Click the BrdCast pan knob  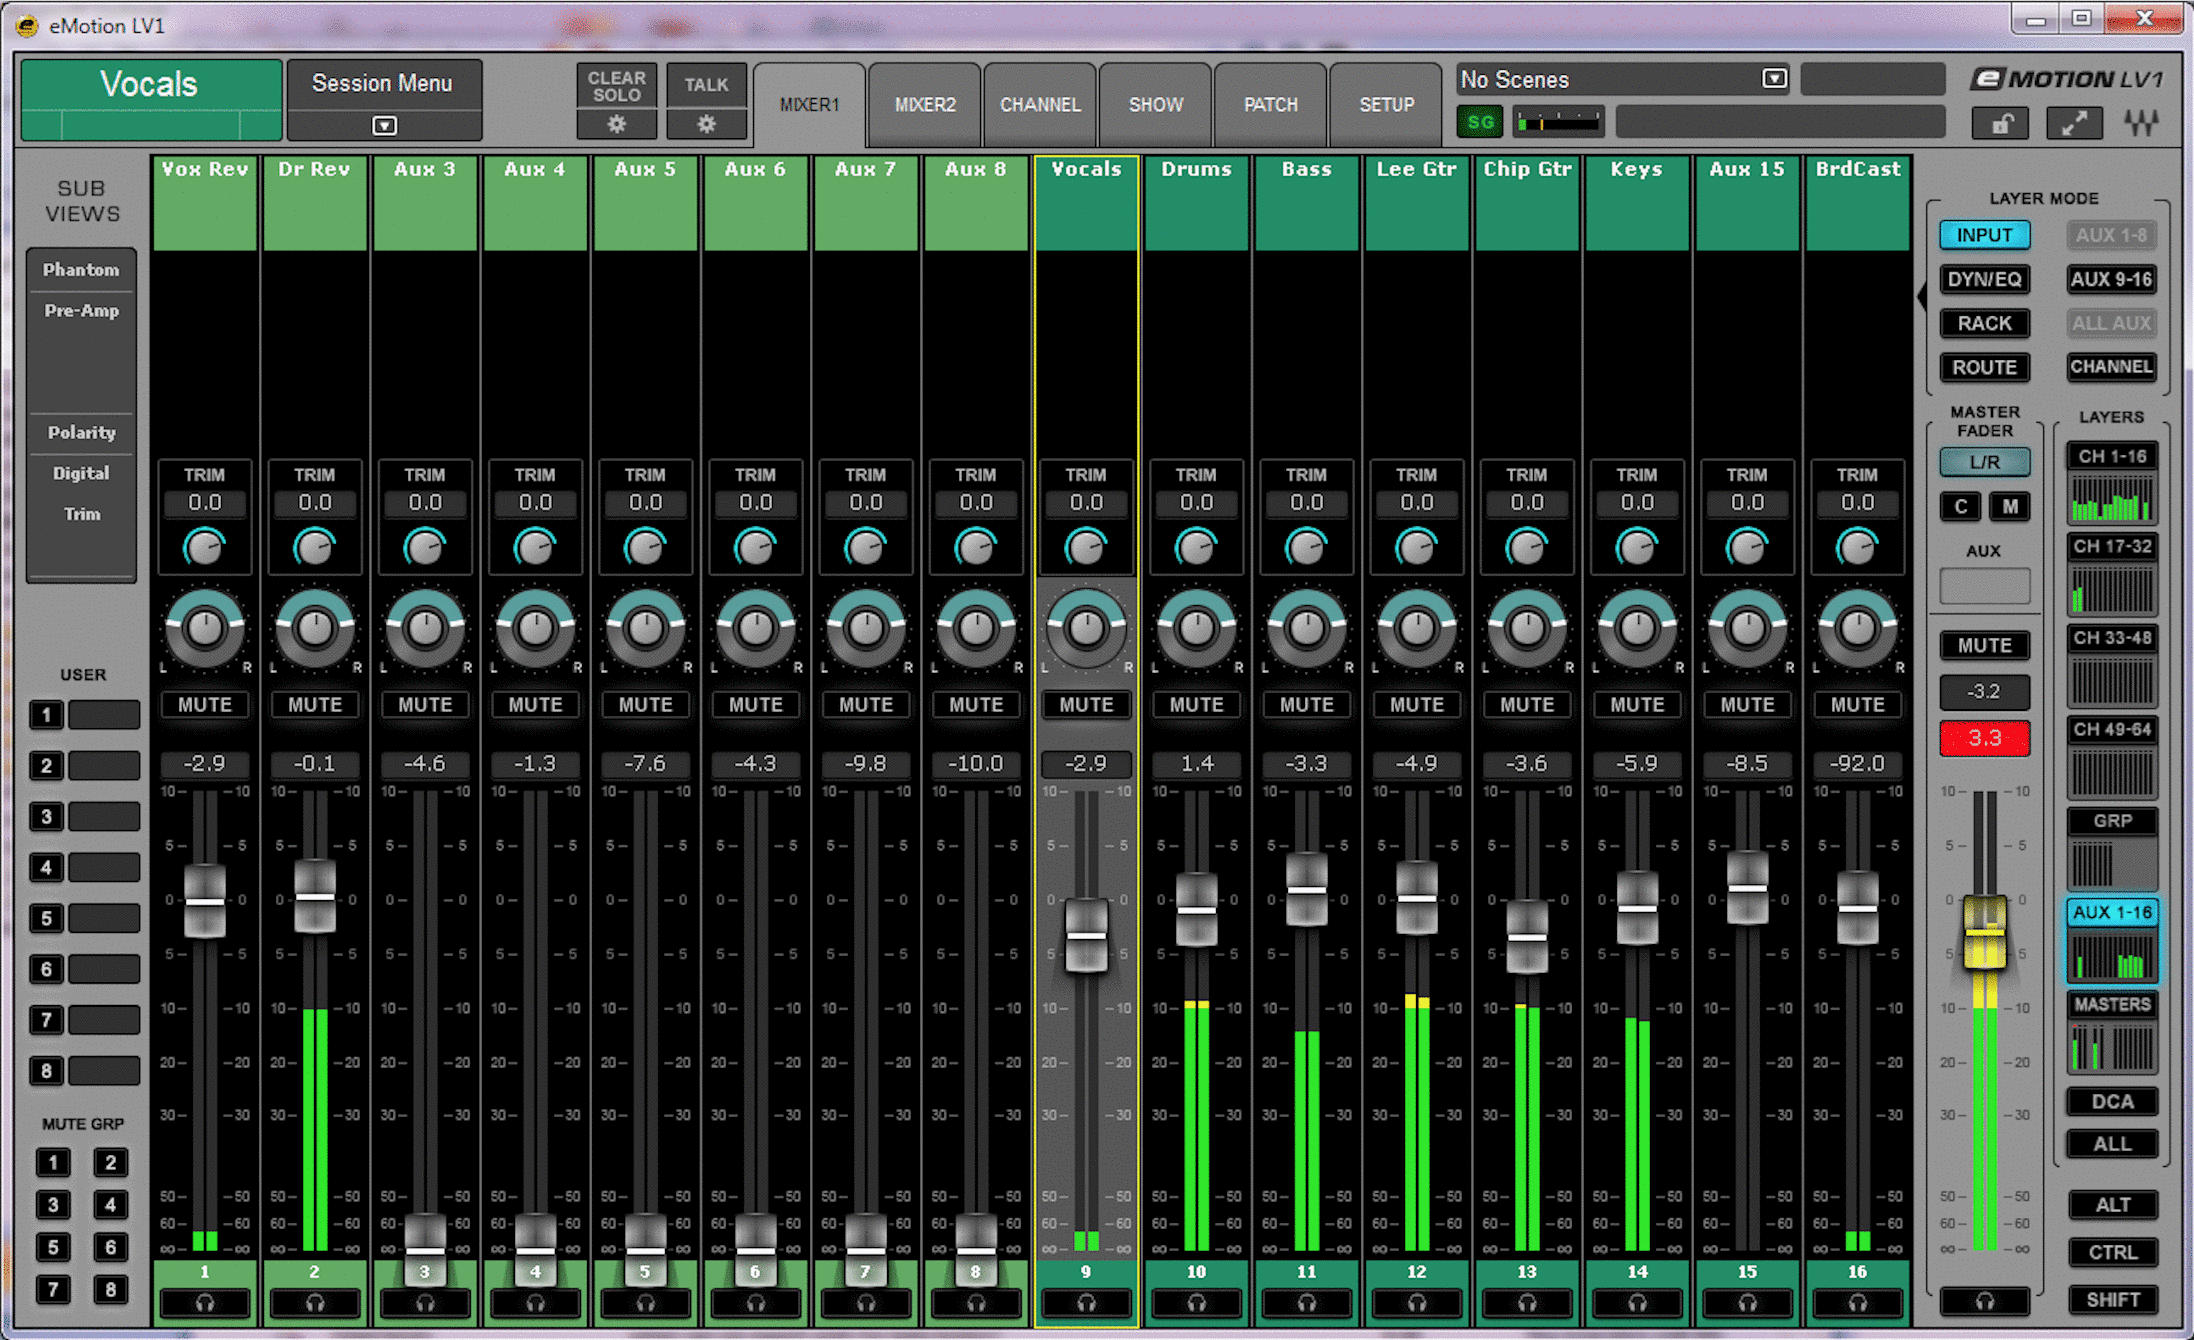point(1857,628)
